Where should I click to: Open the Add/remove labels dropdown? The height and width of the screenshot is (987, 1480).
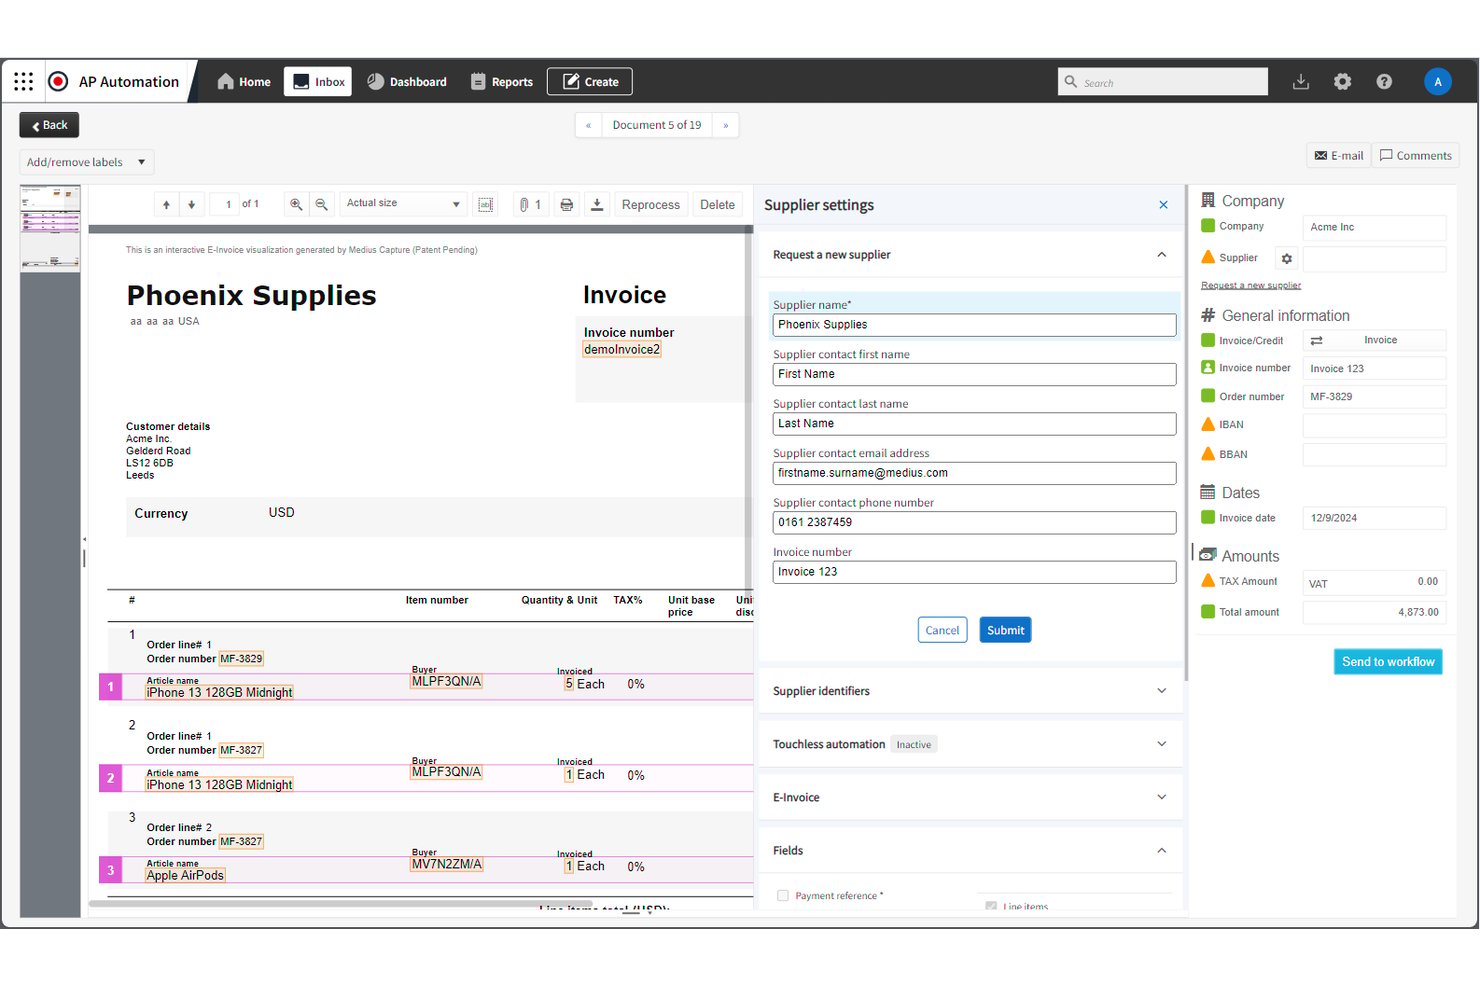tap(87, 162)
